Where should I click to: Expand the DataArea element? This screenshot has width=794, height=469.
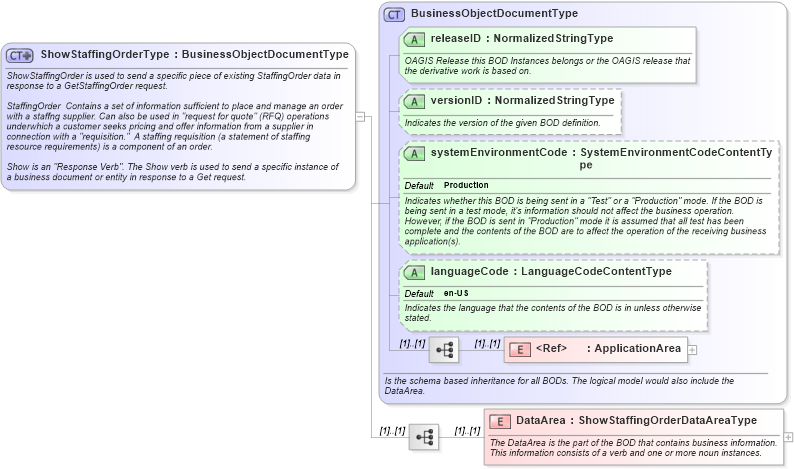788,437
